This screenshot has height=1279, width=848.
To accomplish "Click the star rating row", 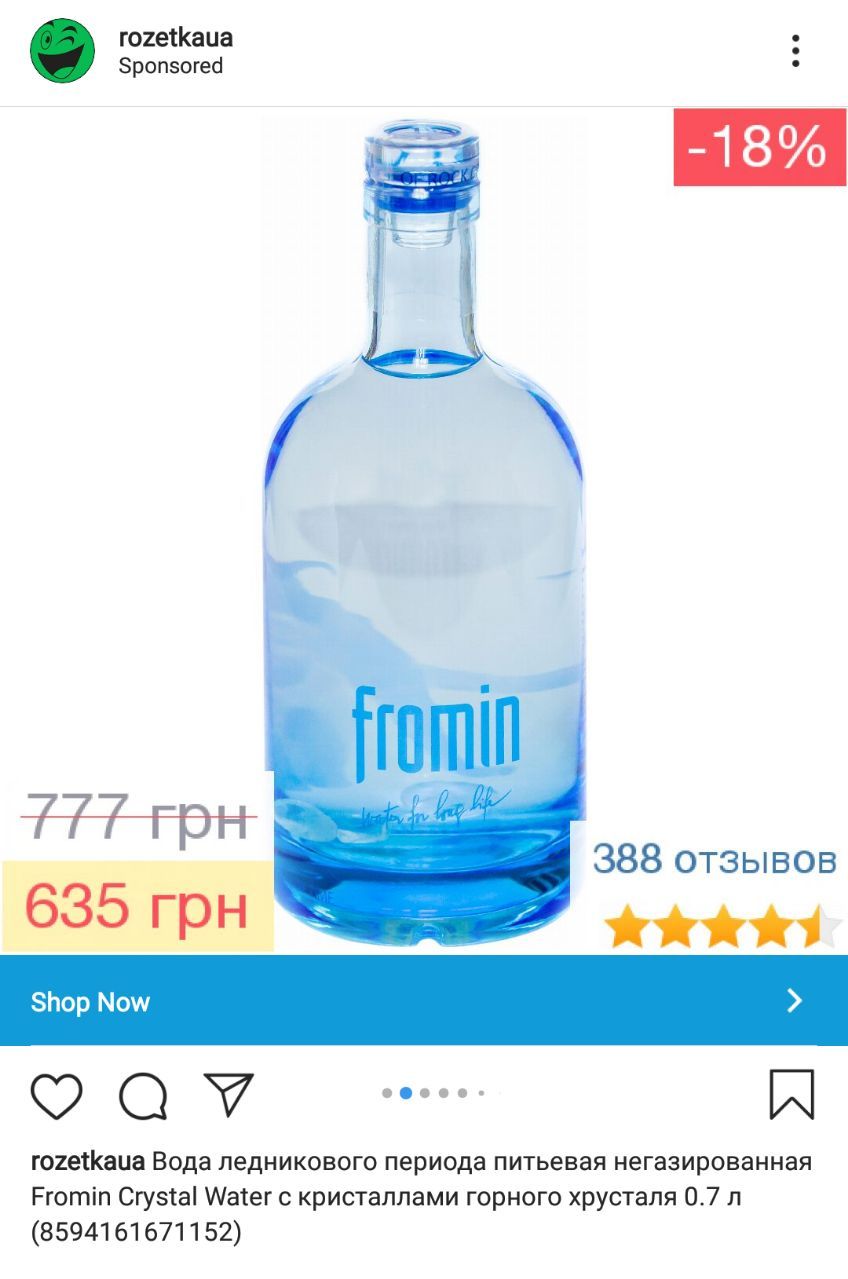I will point(723,926).
